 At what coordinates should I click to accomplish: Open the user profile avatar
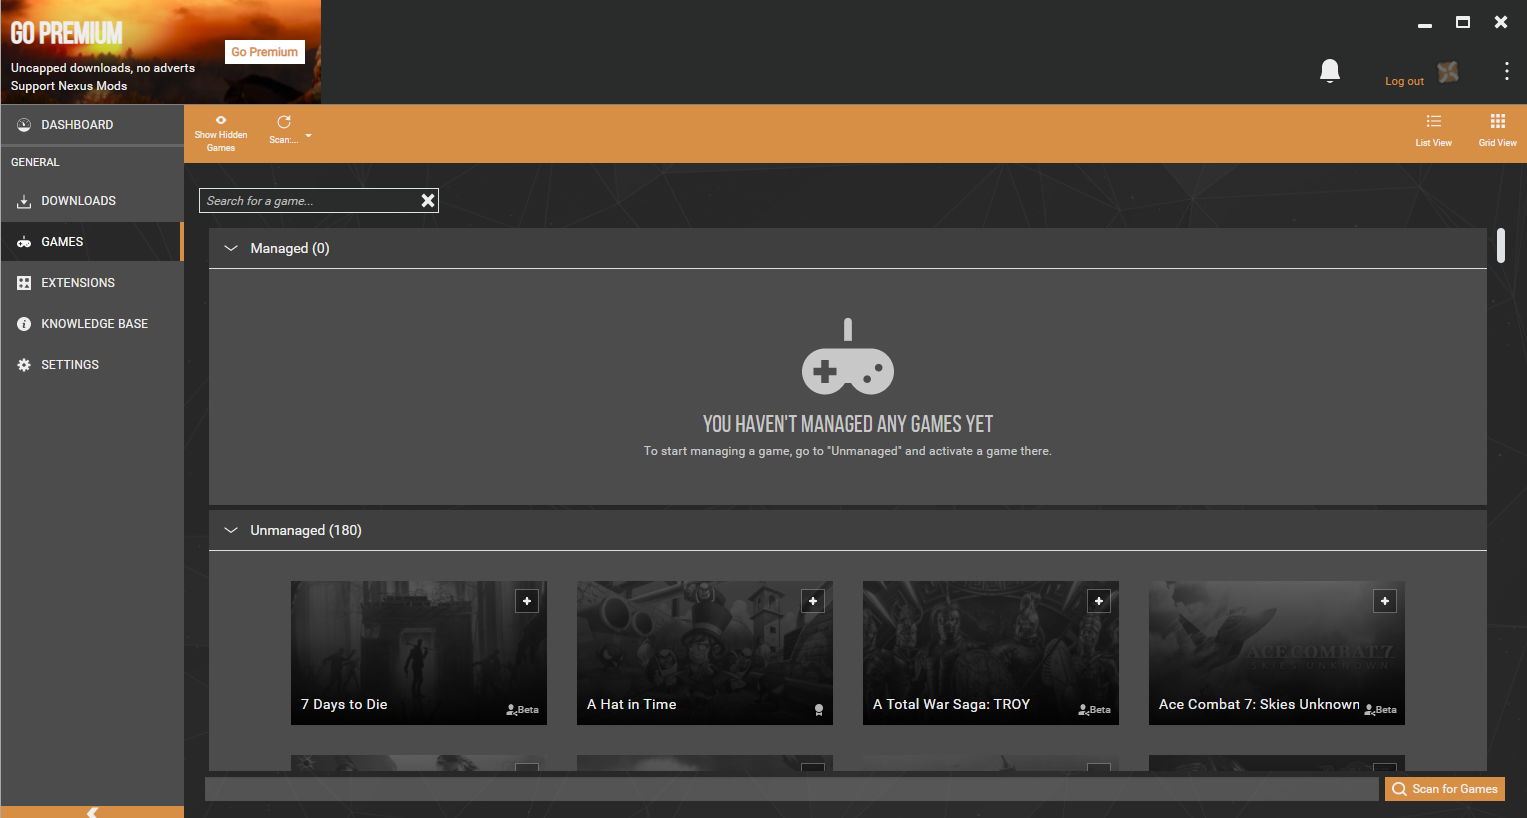pyautogui.click(x=1448, y=72)
